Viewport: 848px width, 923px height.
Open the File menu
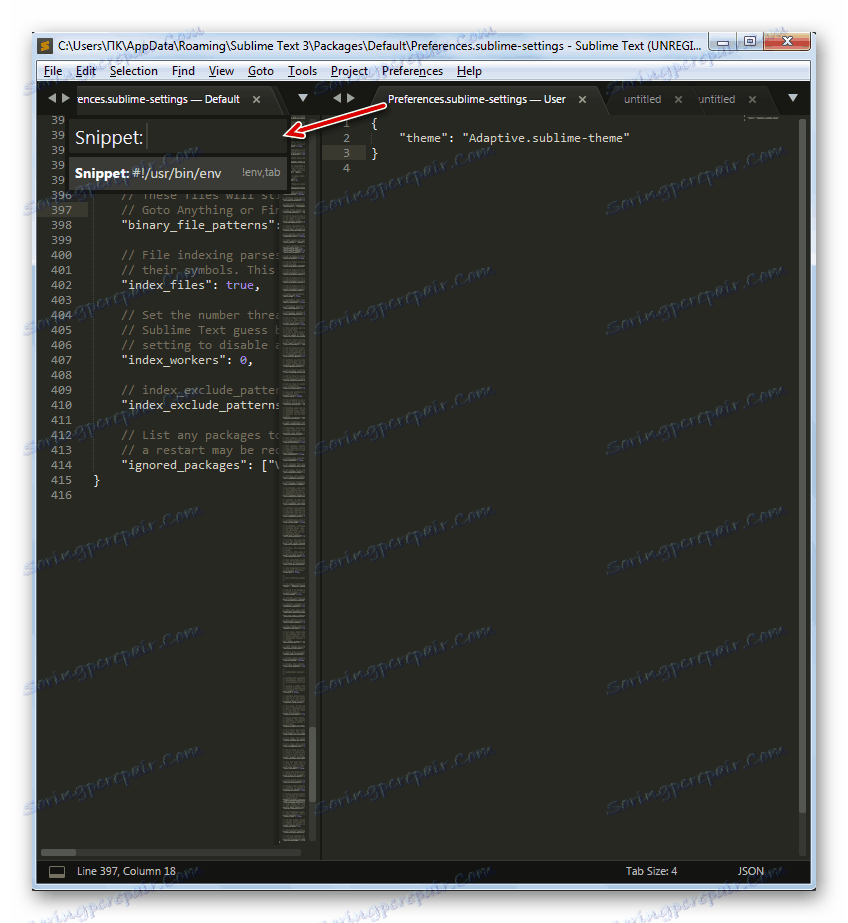(52, 71)
